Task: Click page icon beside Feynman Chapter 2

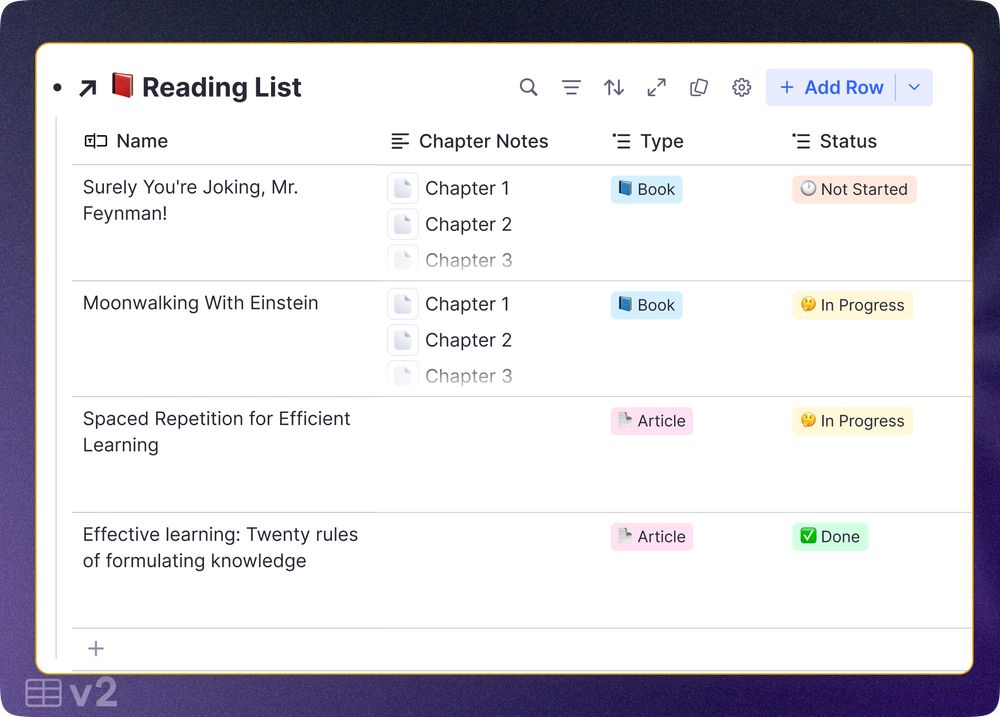Action: click(x=402, y=225)
